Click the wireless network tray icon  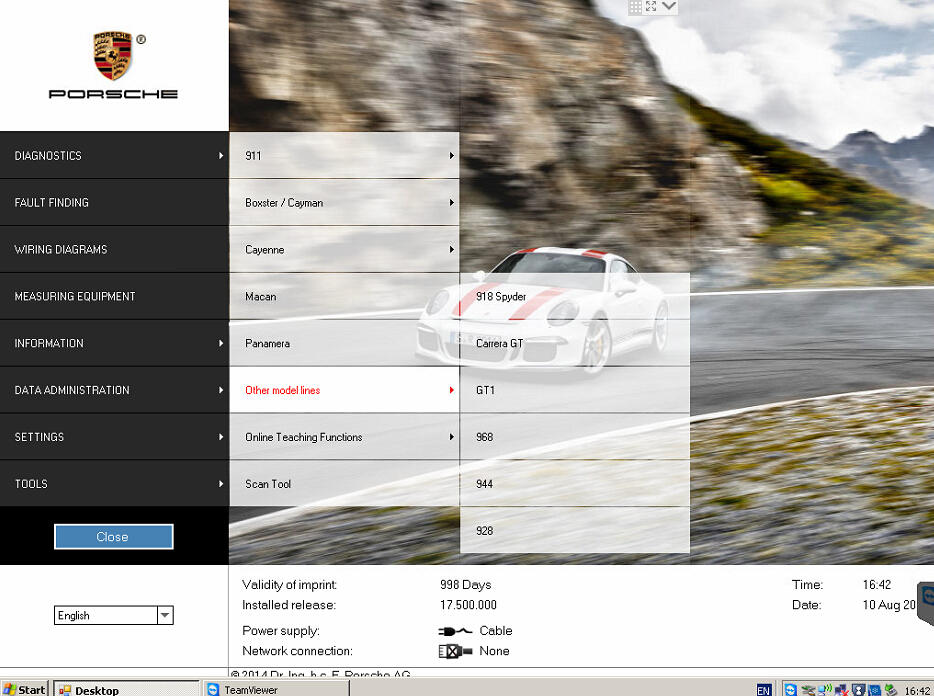click(825, 690)
